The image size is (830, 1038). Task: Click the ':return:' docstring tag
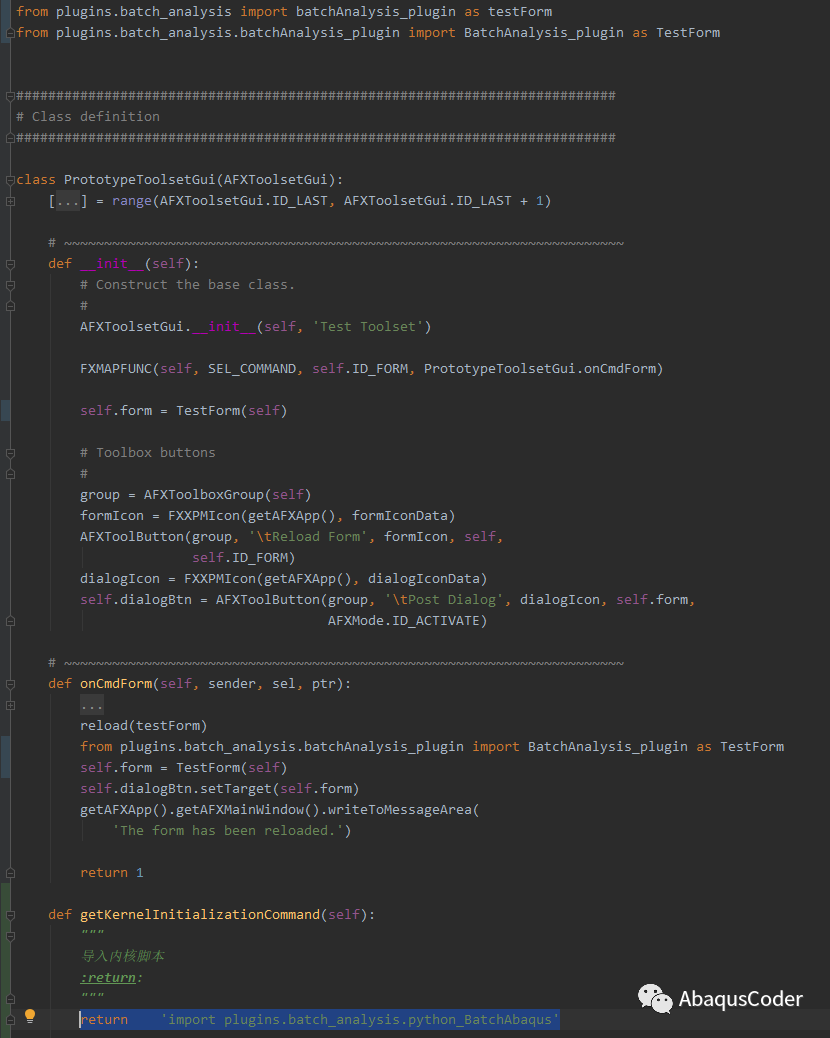pyautogui.click(x=111, y=978)
